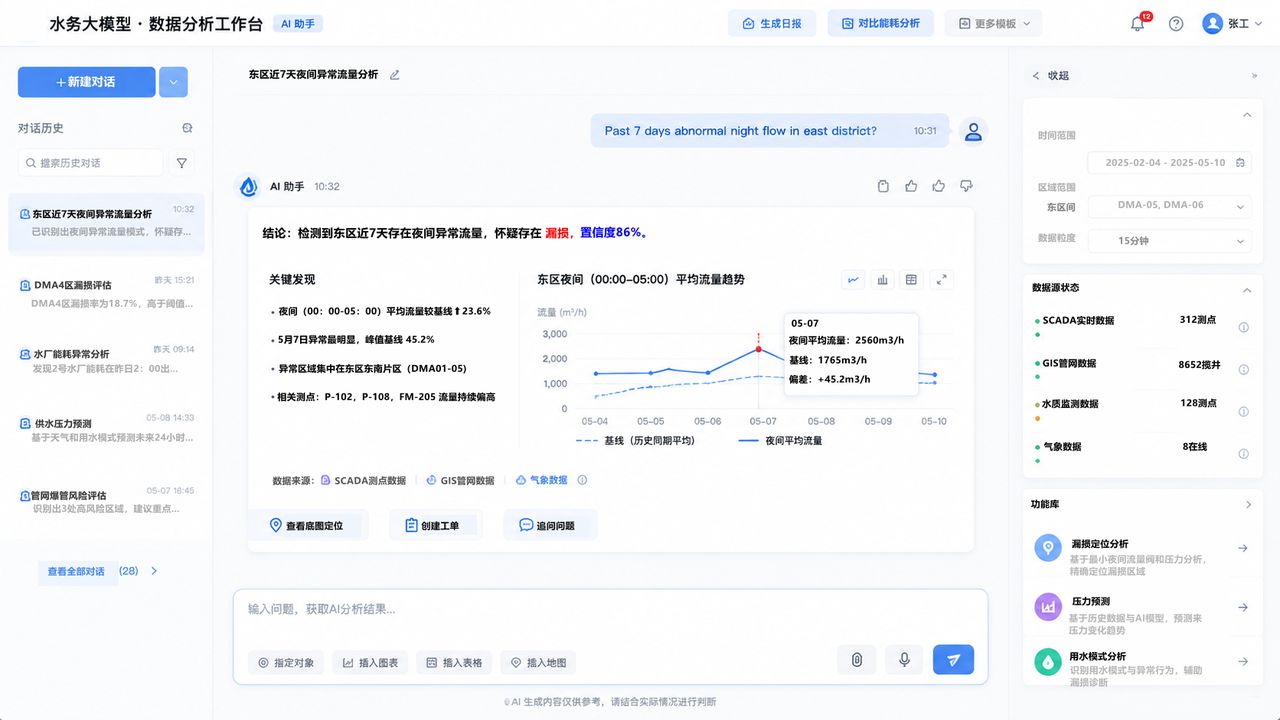Click the 漏损定位分析 location pin icon
The image size is (1280, 720).
click(1048, 547)
